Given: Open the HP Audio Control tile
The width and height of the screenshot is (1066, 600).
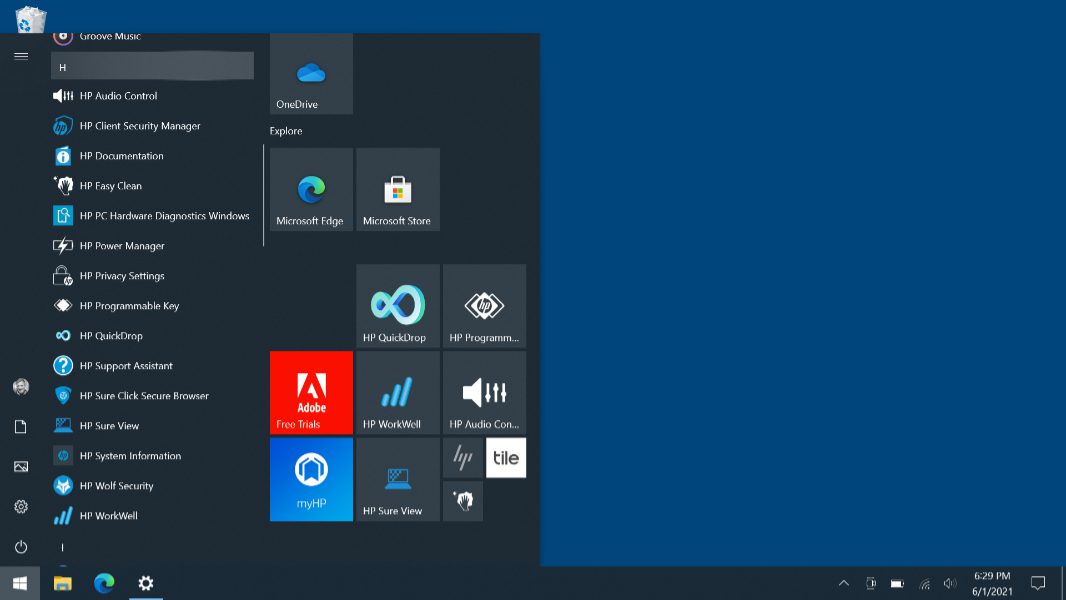Looking at the screenshot, I should (x=484, y=392).
